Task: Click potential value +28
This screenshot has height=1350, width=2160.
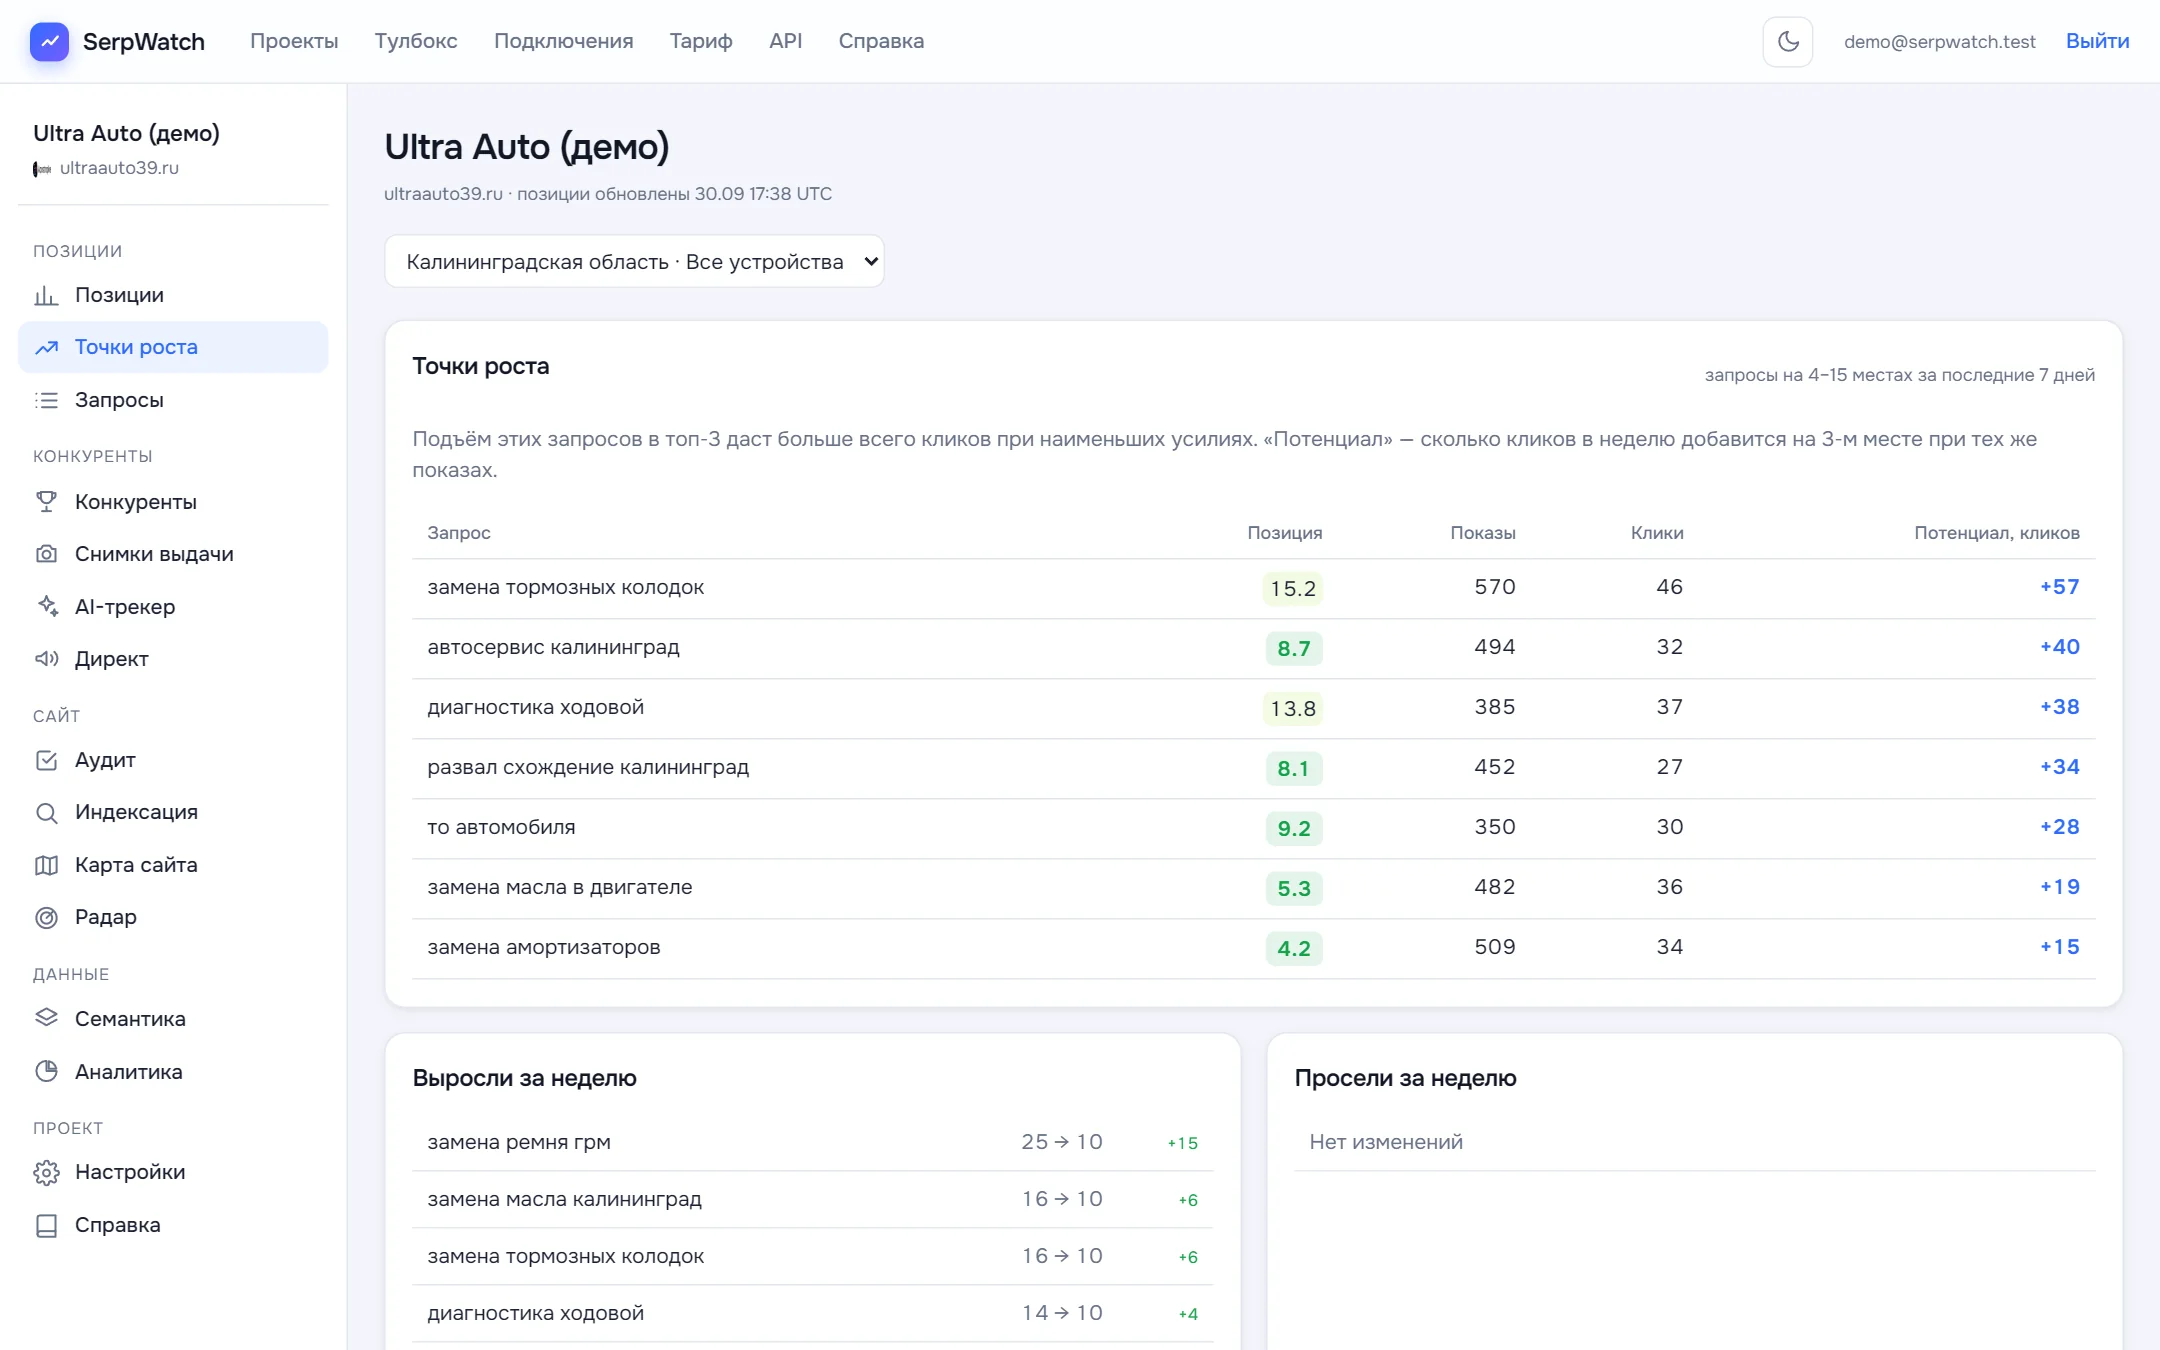Action: 2059,827
